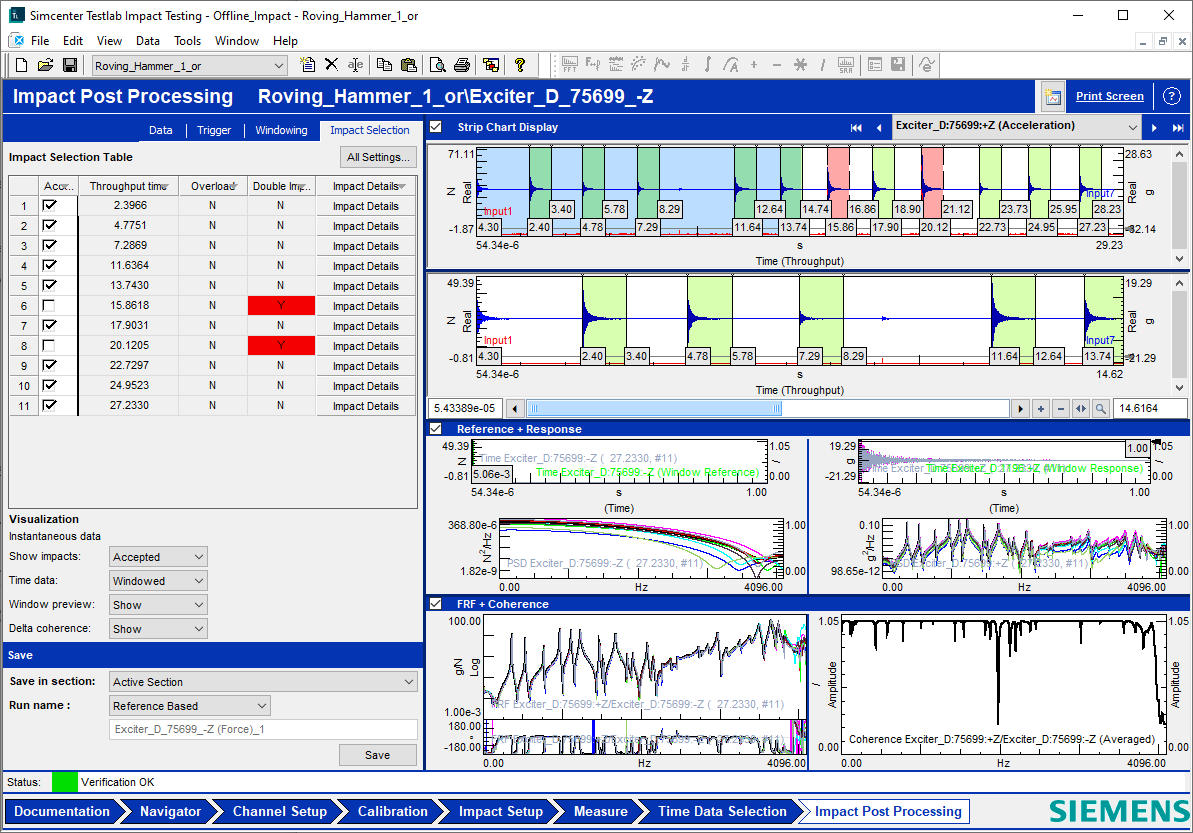
Task: Toggle the Strip Chart Display checkbox
Action: (x=436, y=127)
